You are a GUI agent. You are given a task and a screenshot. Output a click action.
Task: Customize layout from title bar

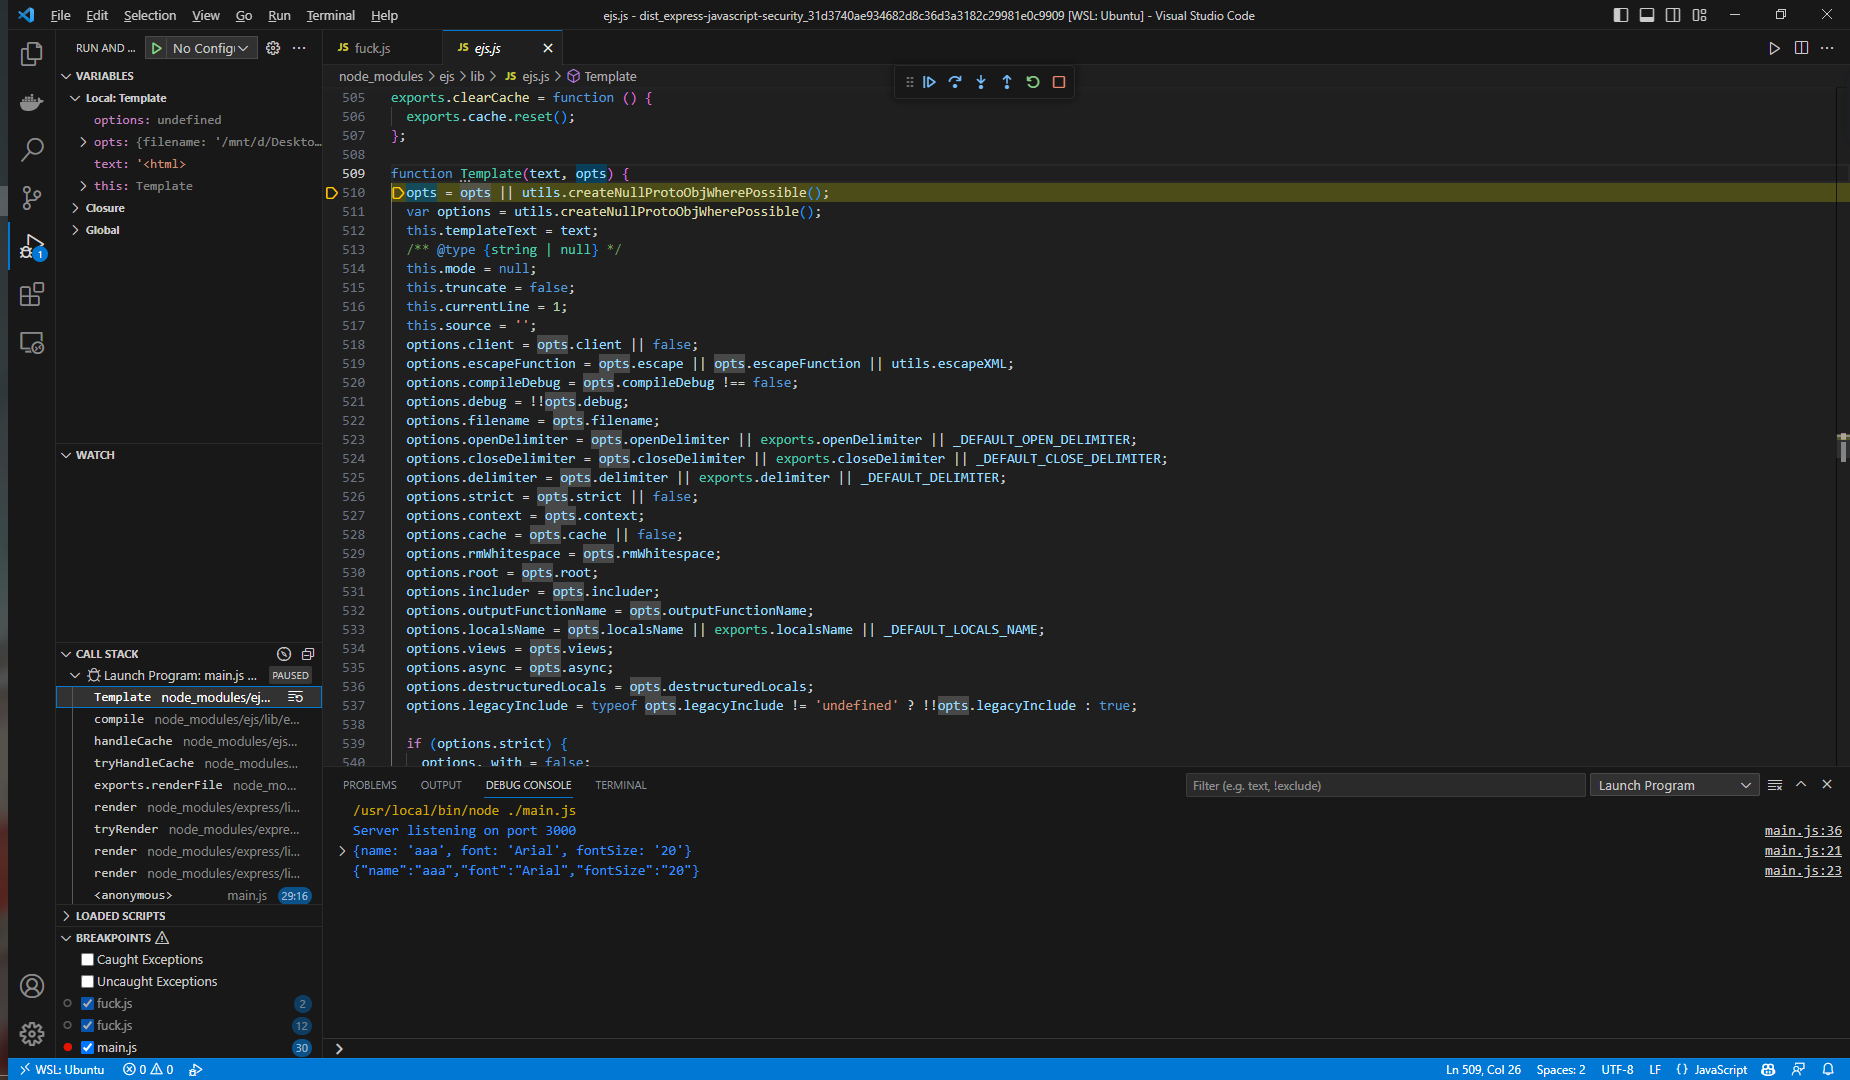[1700, 15]
